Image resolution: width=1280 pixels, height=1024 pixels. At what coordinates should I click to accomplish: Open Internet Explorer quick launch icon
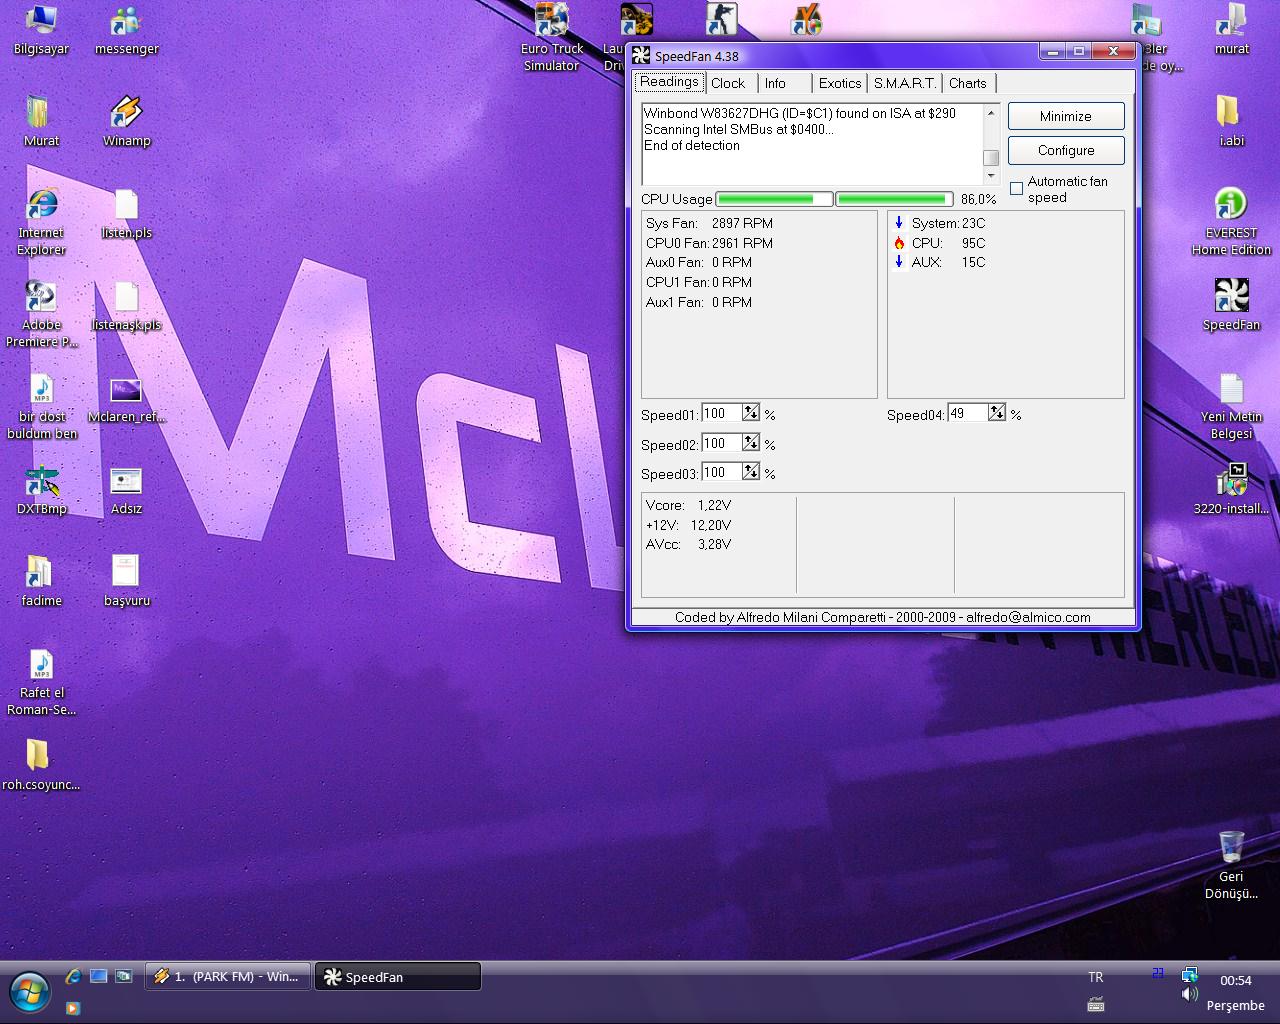(x=73, y=976)
